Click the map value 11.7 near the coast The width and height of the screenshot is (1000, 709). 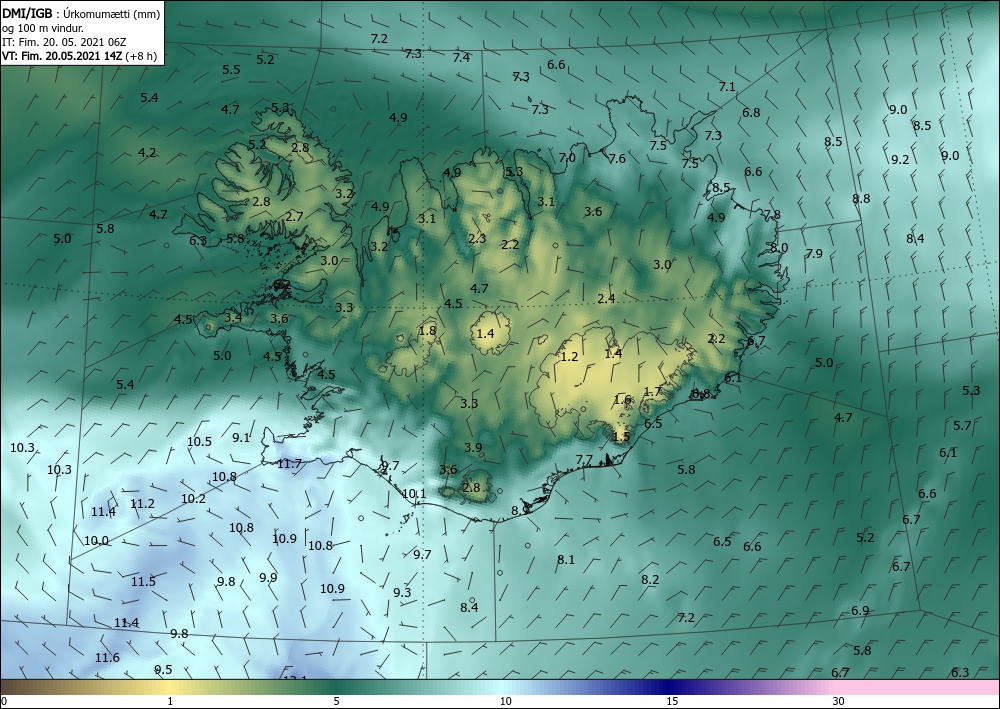point(289,464)
